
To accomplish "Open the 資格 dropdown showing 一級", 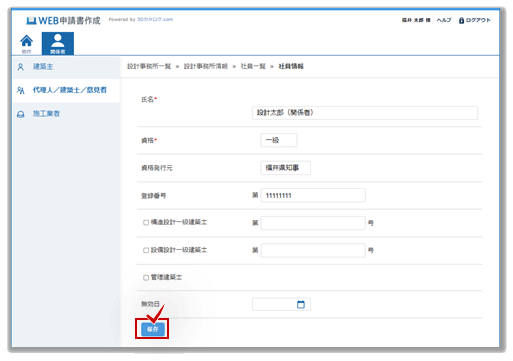I will [x=279, y=140].
